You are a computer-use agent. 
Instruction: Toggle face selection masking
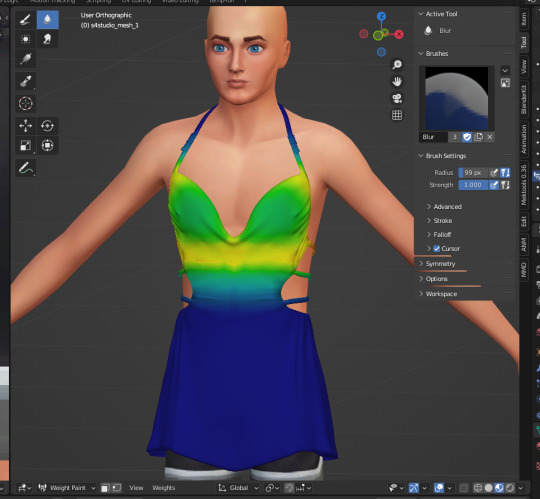(x=105, y=488)
